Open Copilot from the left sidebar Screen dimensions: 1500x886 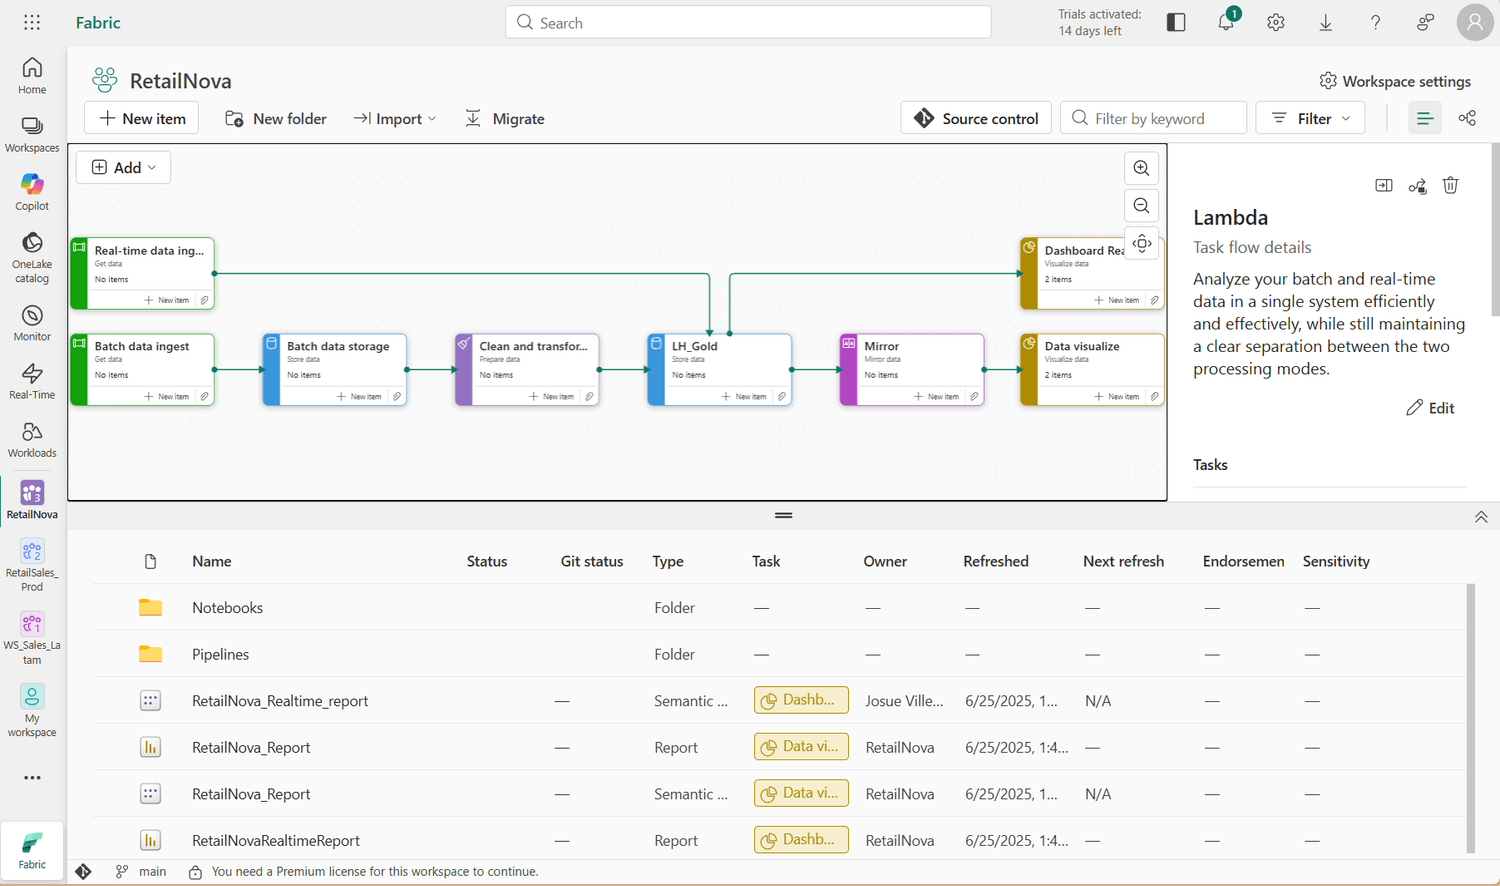point(32,192)
